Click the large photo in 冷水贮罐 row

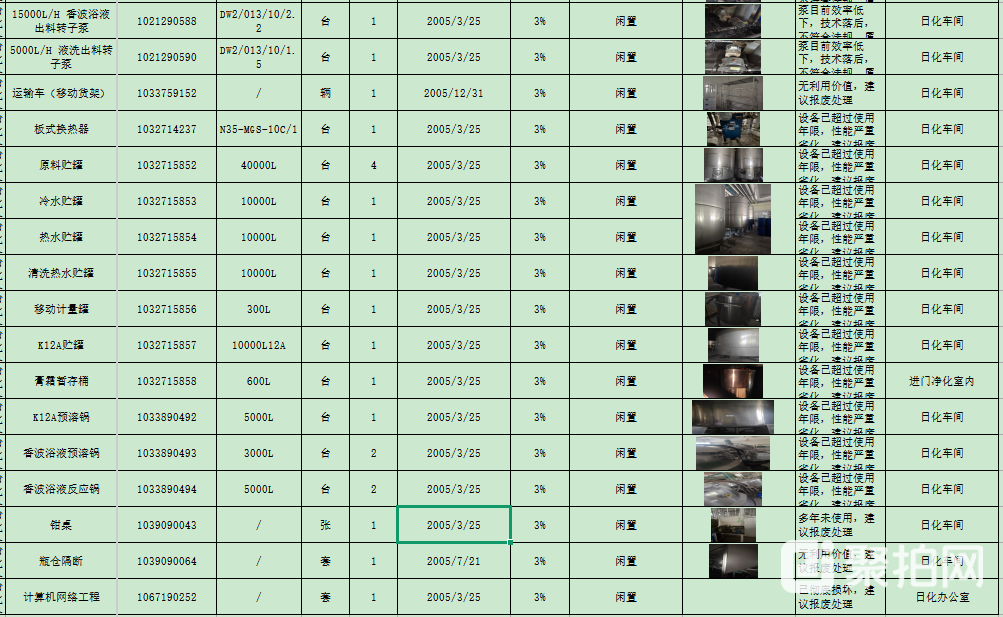732,218
